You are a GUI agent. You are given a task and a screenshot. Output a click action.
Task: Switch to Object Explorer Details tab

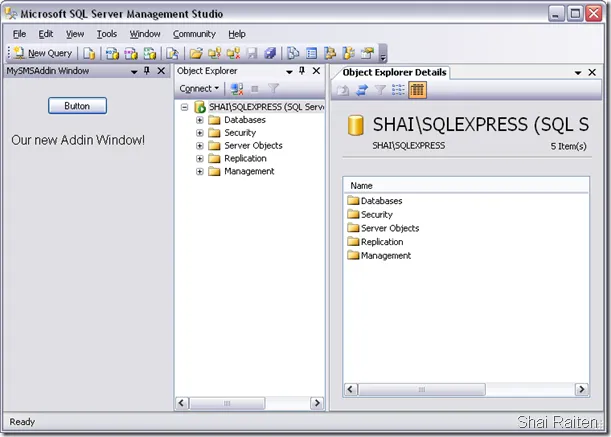(394, 73)
